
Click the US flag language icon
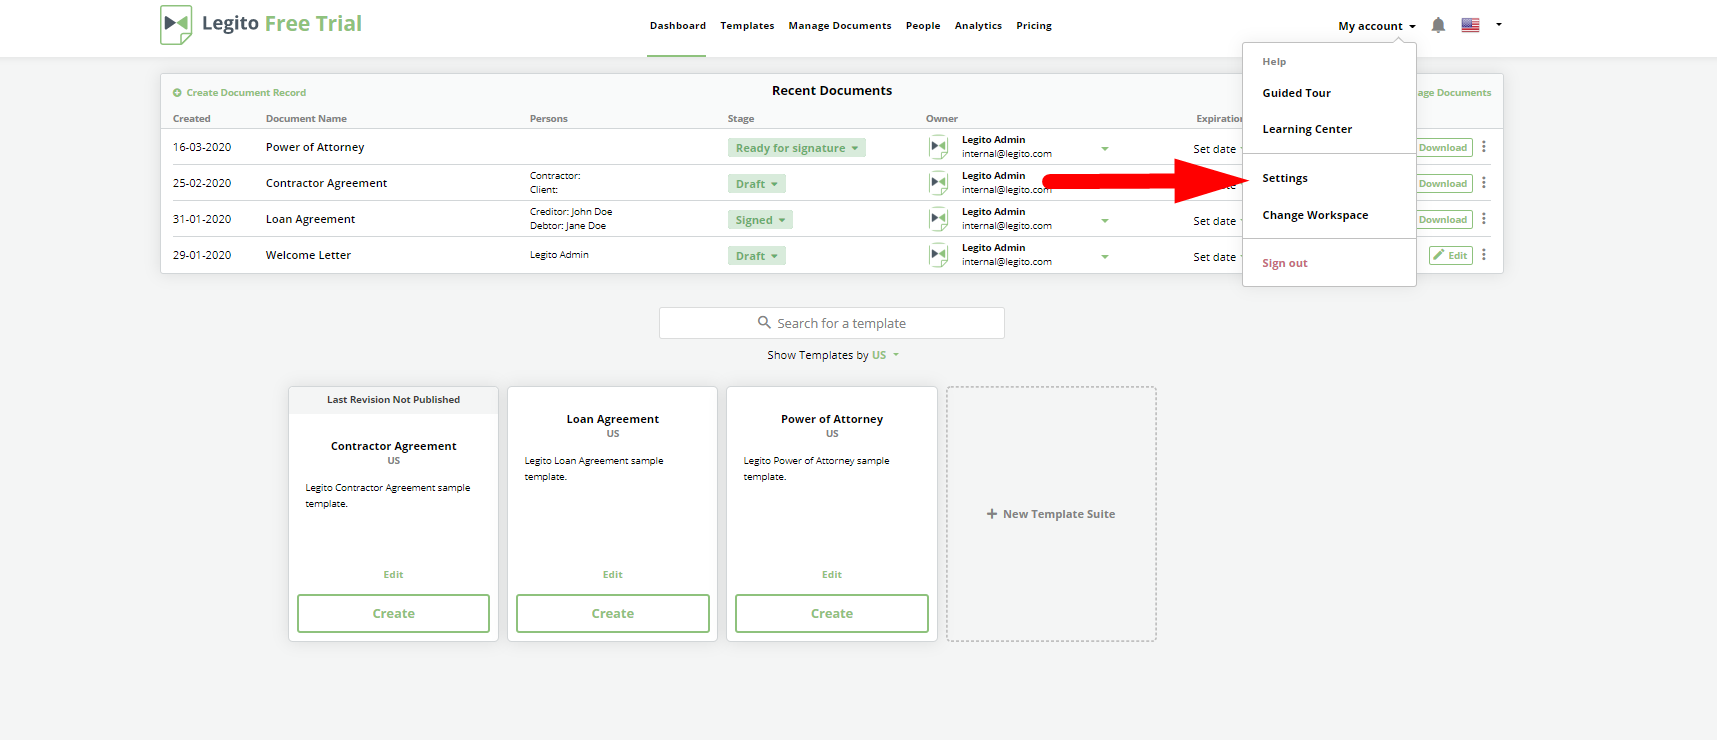[1470, 25]
